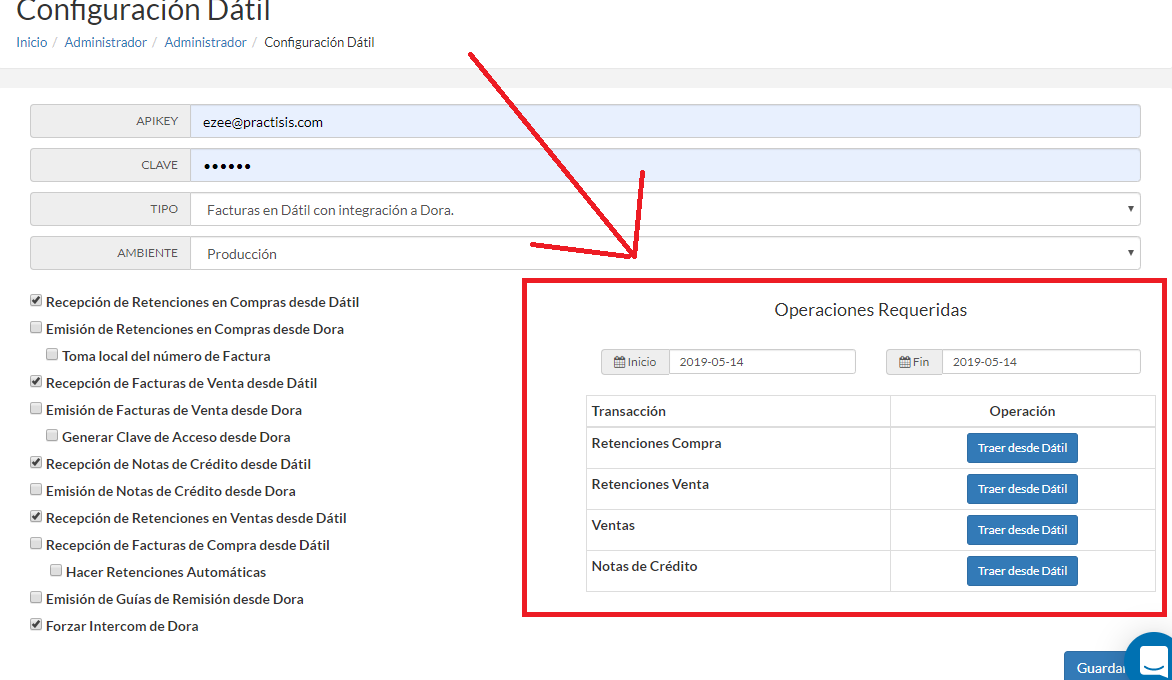
Task: Click the calendar icon beside Fin date
Action: point(904,362)
